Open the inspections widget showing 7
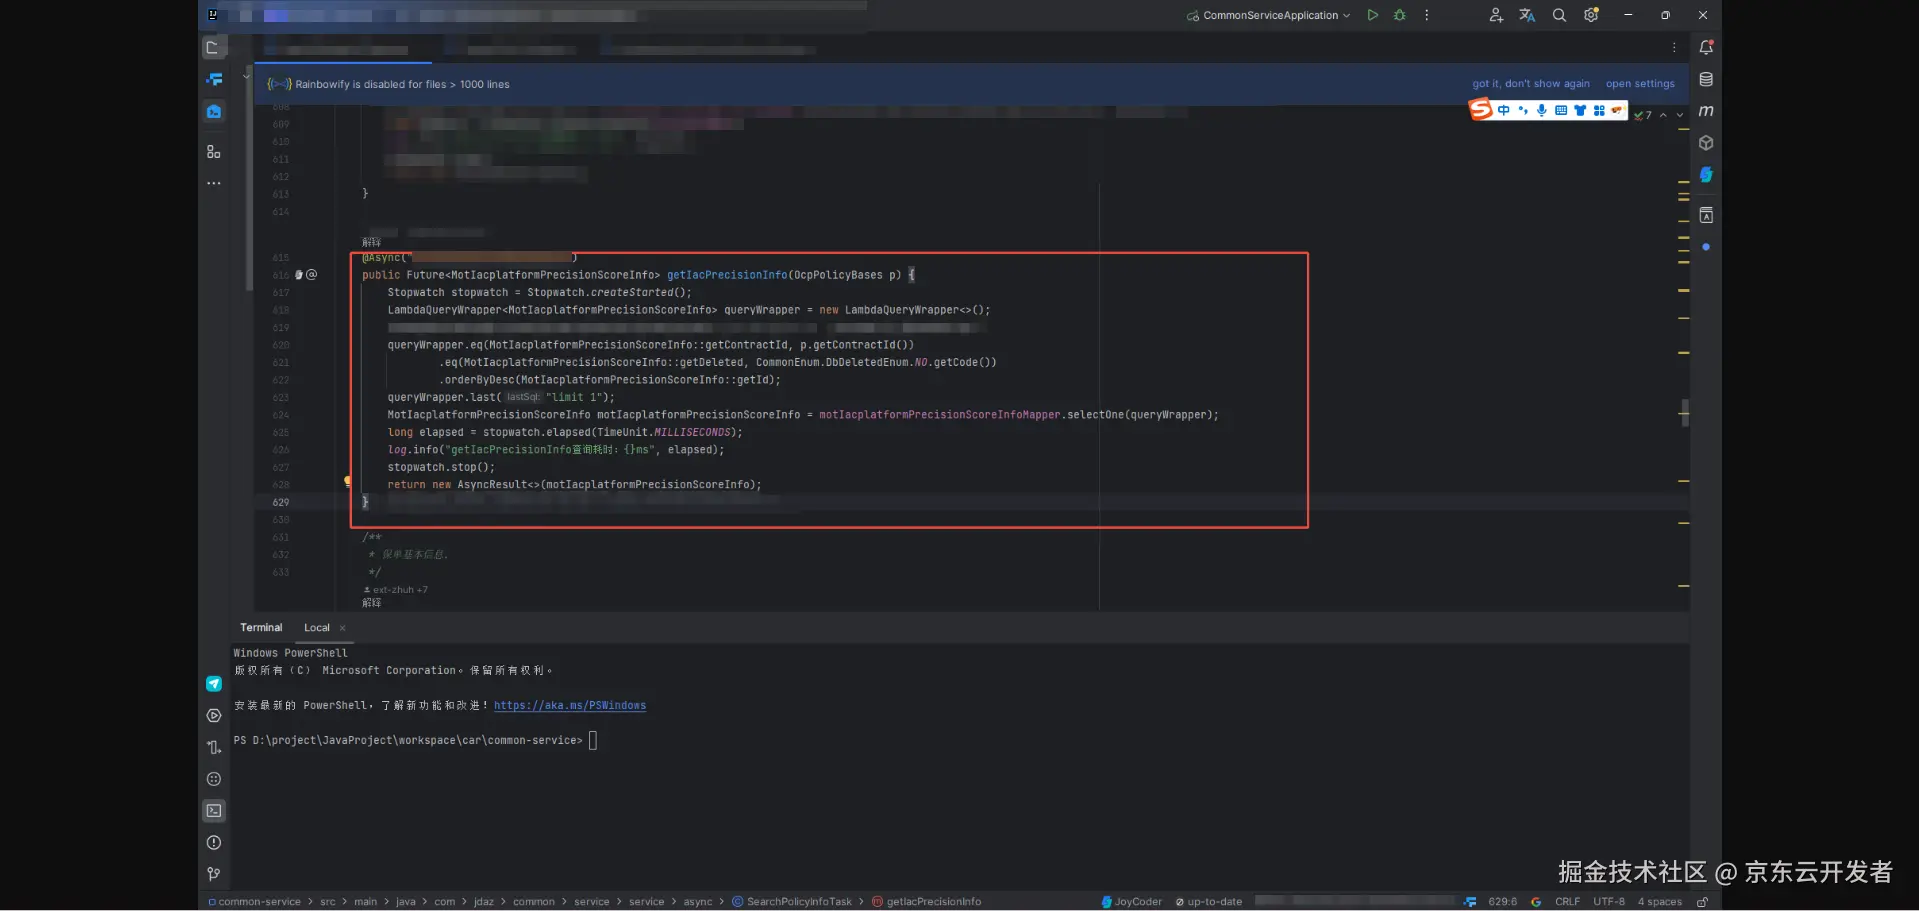This screenshot has width=1919, height=911. 1643,115
